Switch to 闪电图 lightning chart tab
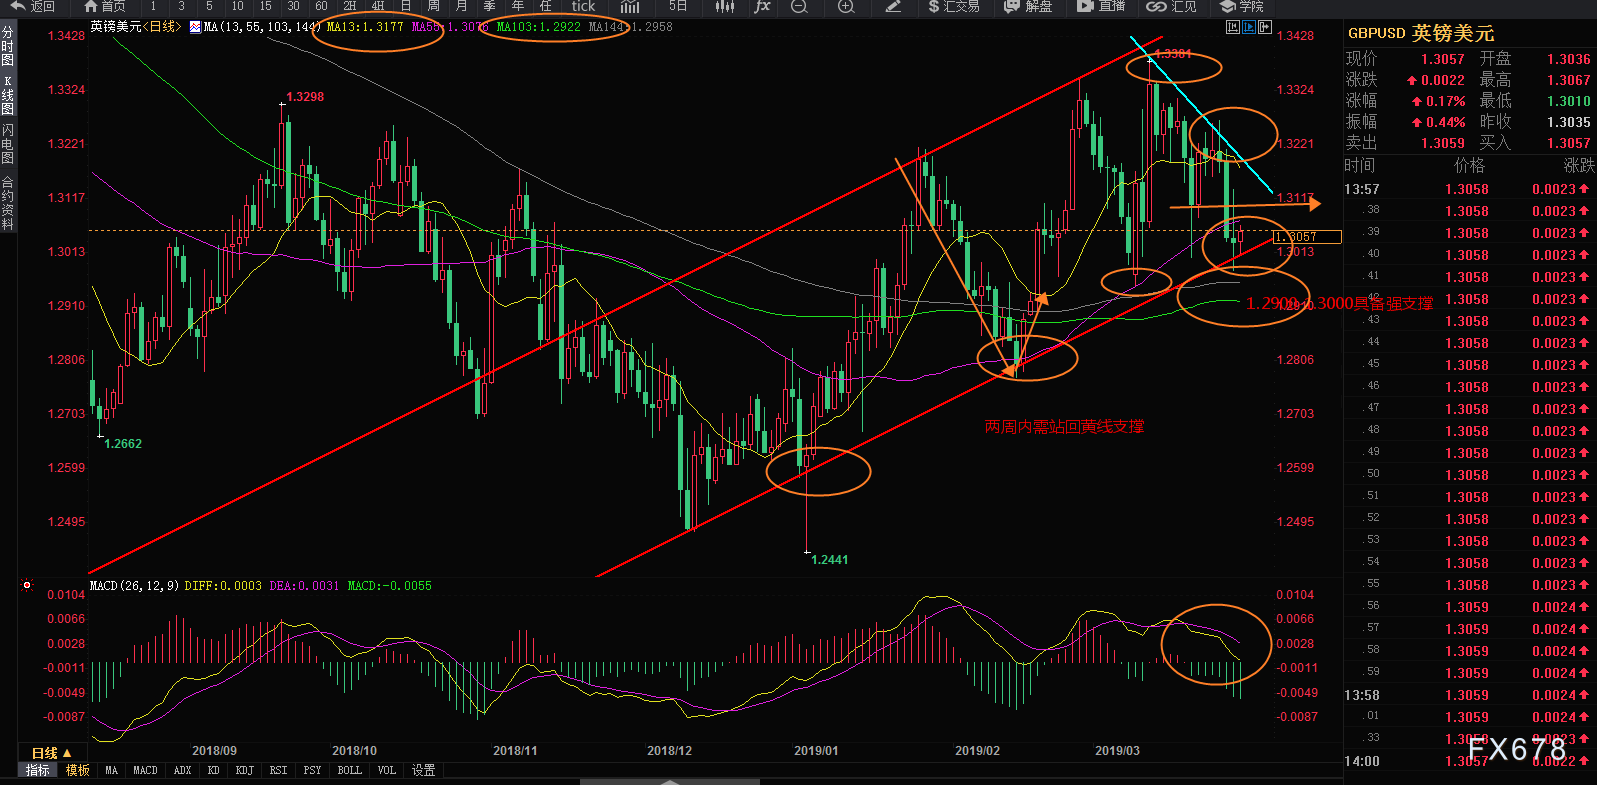 tap(8, 145)
